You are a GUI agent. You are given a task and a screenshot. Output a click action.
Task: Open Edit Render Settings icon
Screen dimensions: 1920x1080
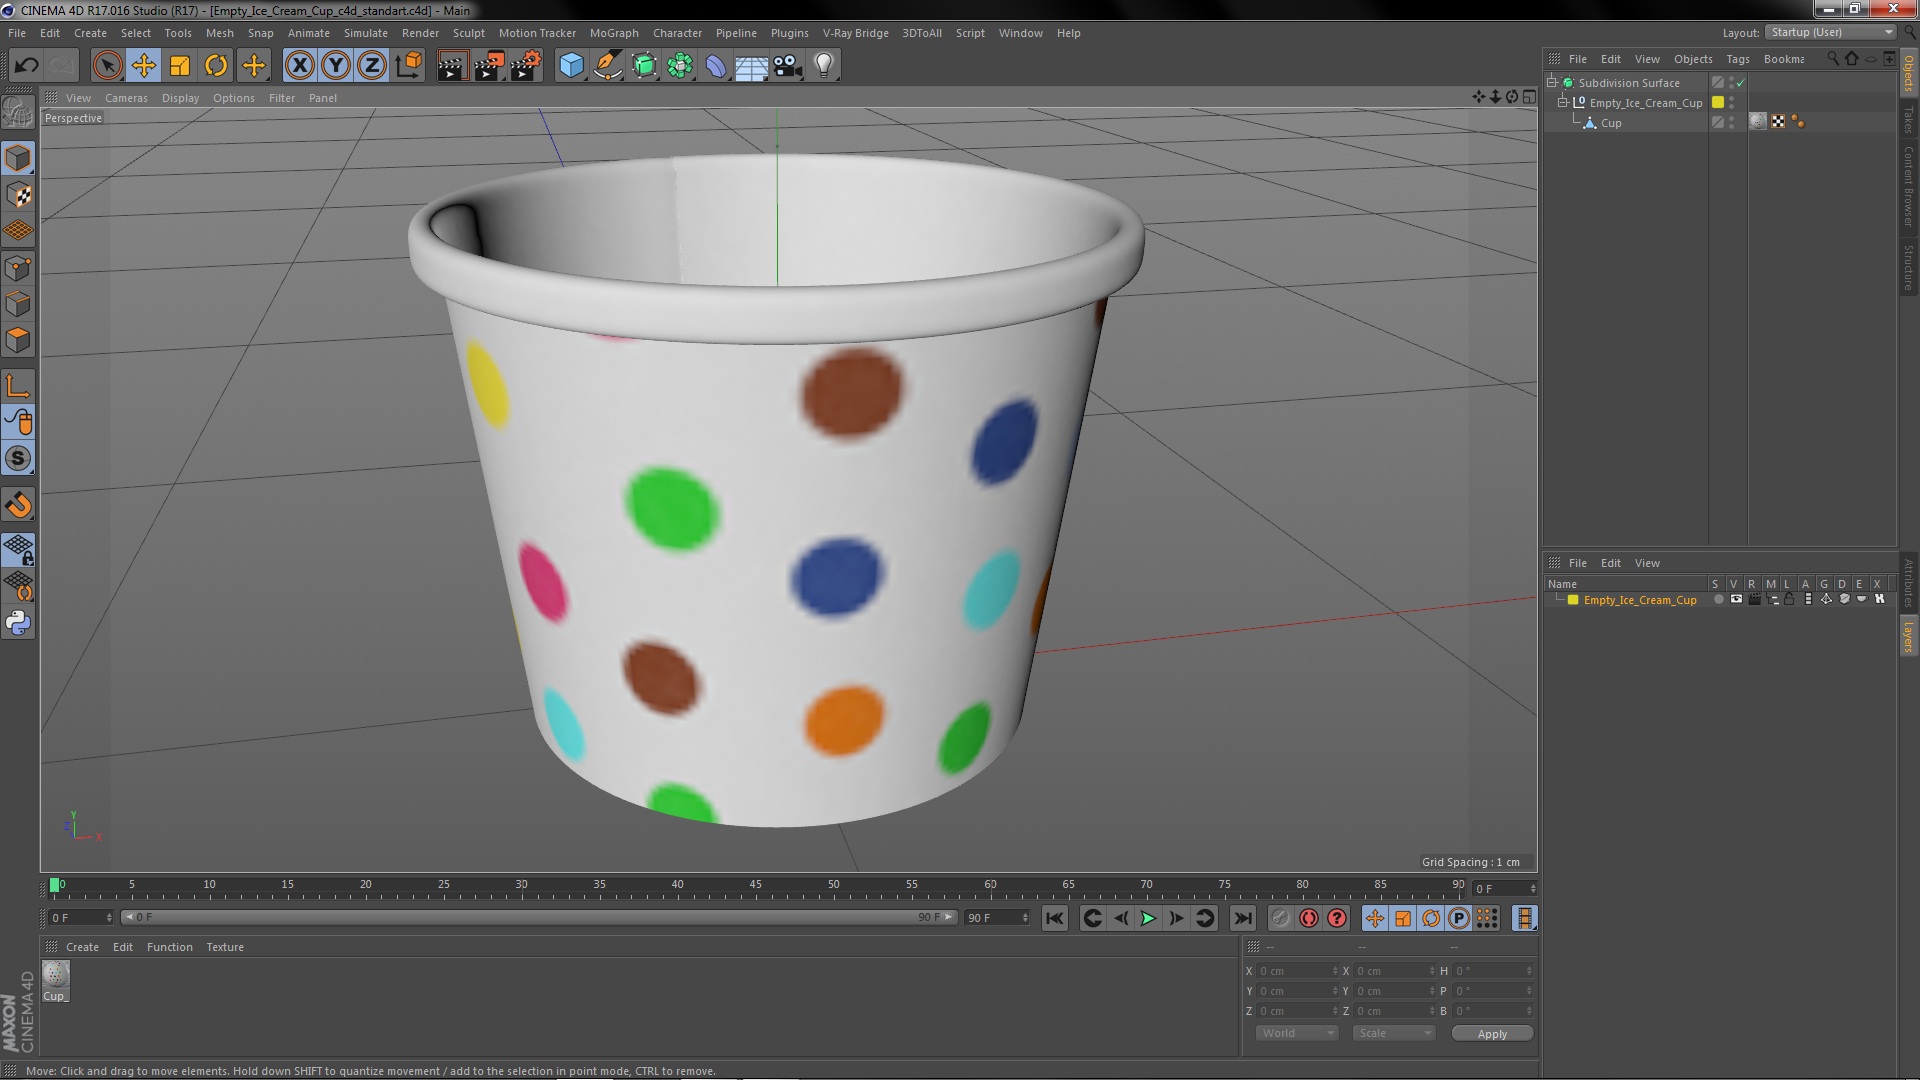pyautogui.click(x=525, y=66)
